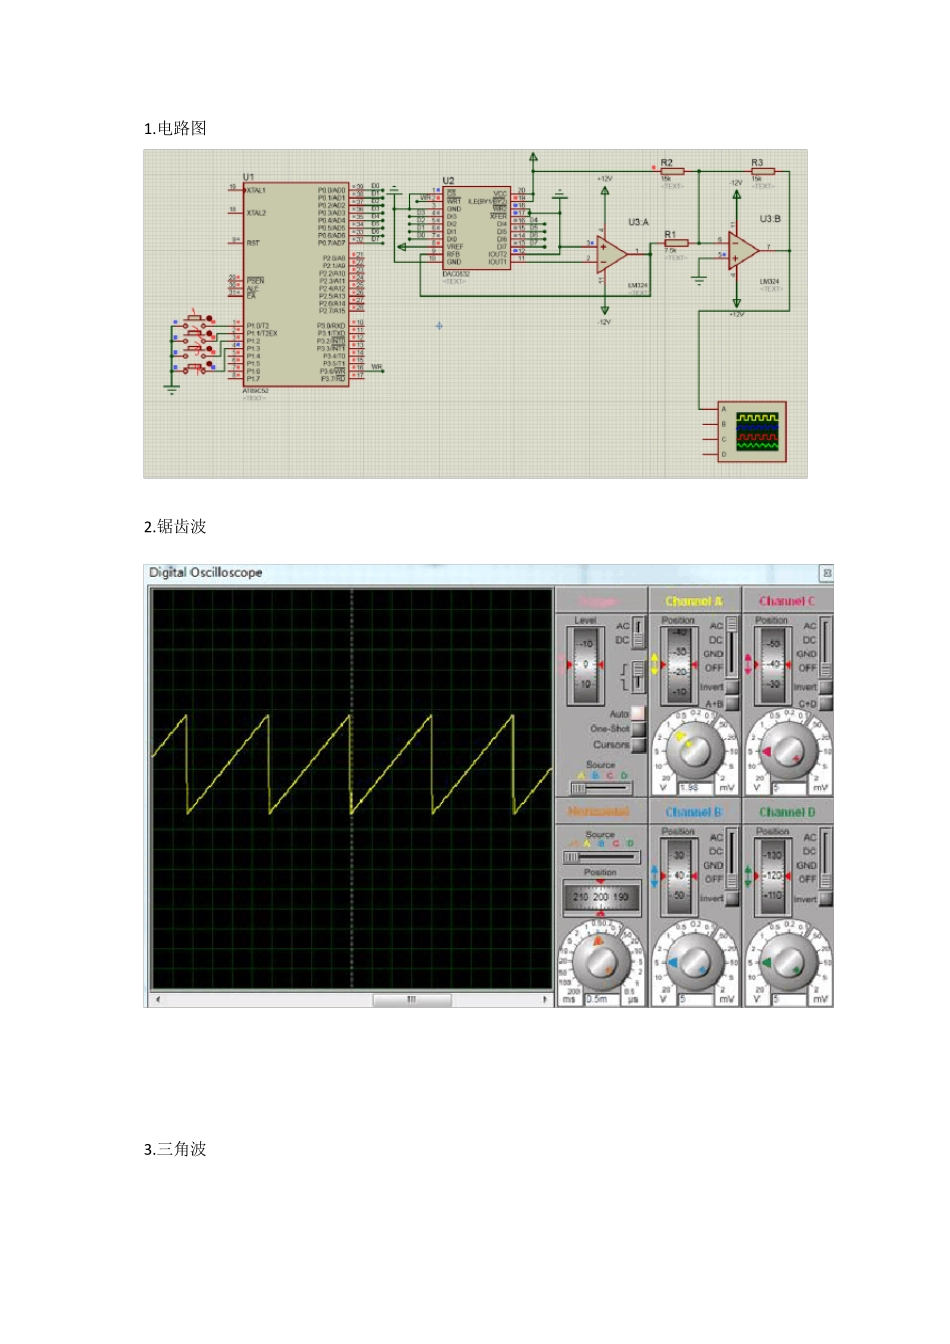The width and height of the screenshot is (950, 1344).
Task: Click the Digital Oscilloscope title text
Action: click(206, 573)
